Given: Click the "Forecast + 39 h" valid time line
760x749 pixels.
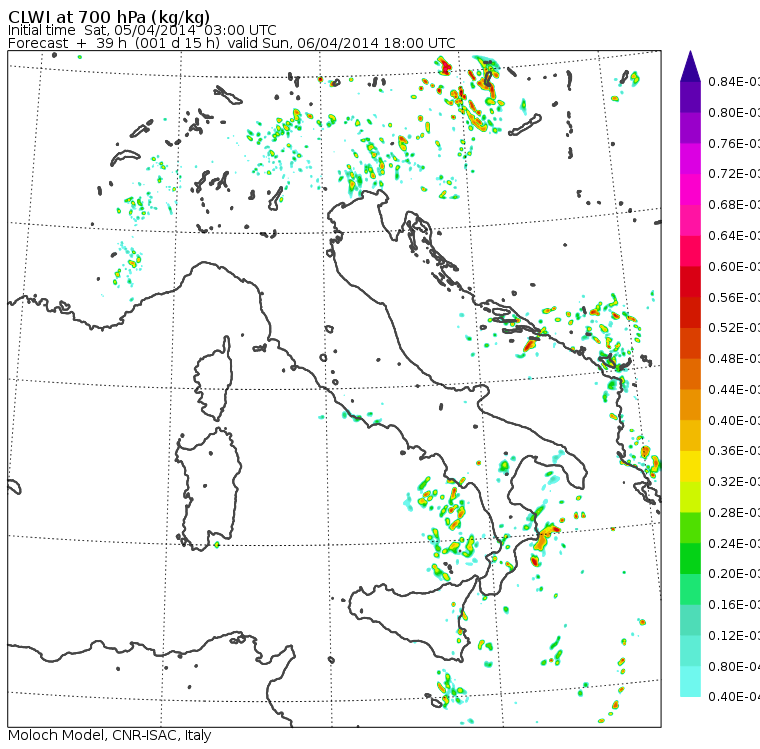Looking at the screenshot, I should [x=232, y=43].
